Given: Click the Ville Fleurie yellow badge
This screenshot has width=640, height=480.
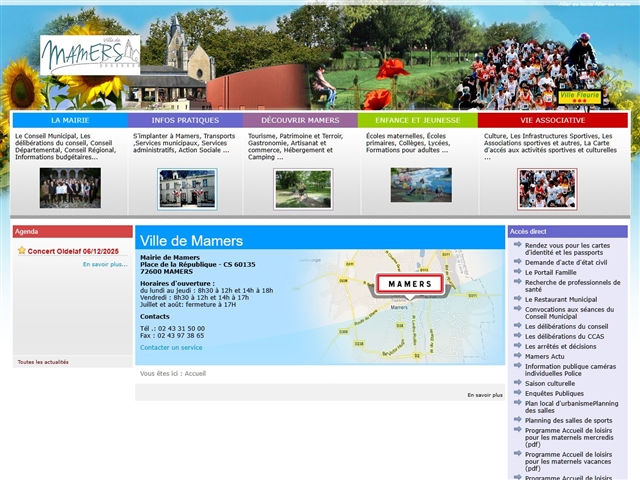Looking at the screenshot, I should tap(580, 97).
